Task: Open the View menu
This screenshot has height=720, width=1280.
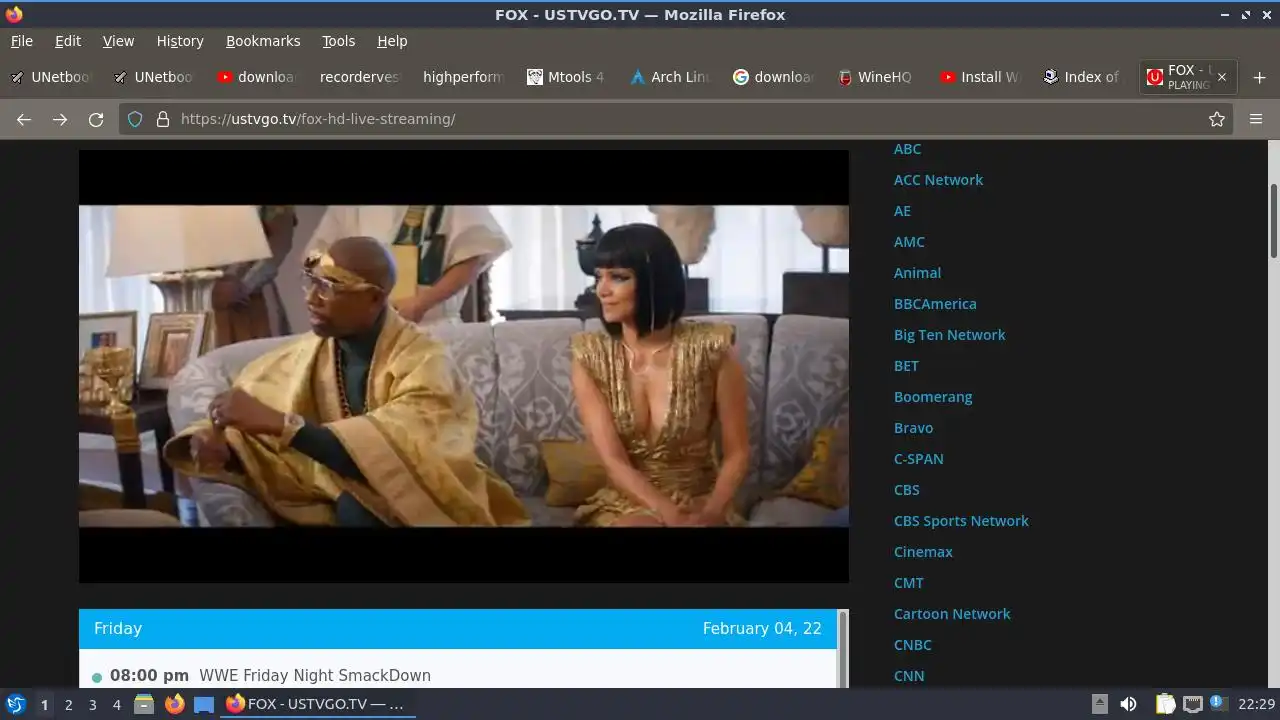Action: click(118, 41)
